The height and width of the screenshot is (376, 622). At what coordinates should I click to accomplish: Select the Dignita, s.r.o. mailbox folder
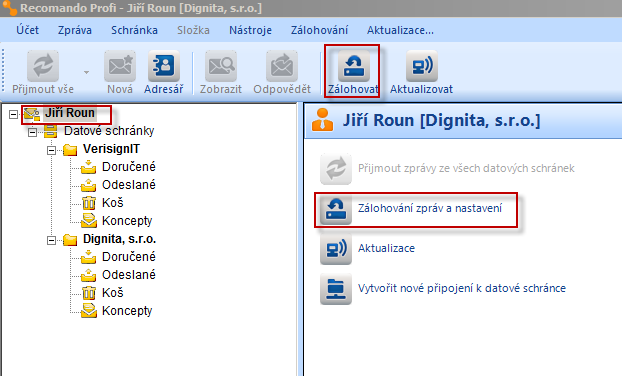click(119, 239)
